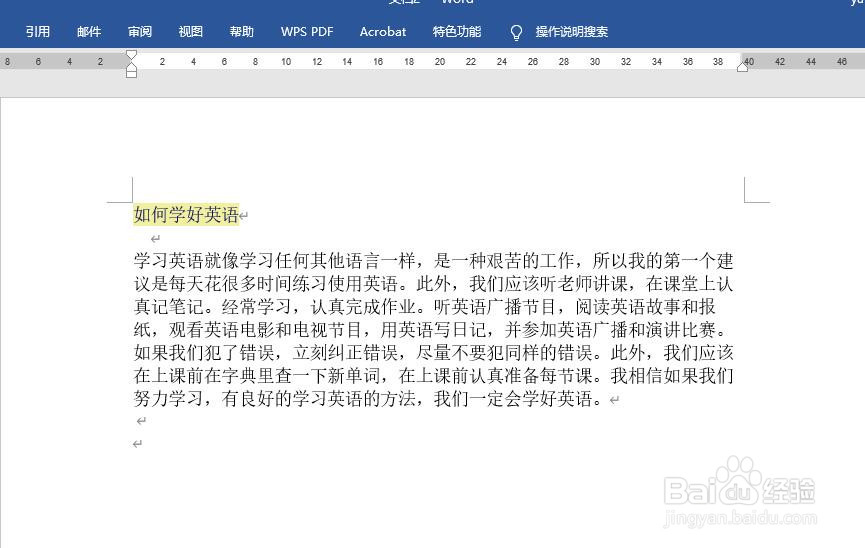Image resolution: width=865 pixels, height=548 pixels.
Task: Click text line starting 真记笔记
Action: 424,306
